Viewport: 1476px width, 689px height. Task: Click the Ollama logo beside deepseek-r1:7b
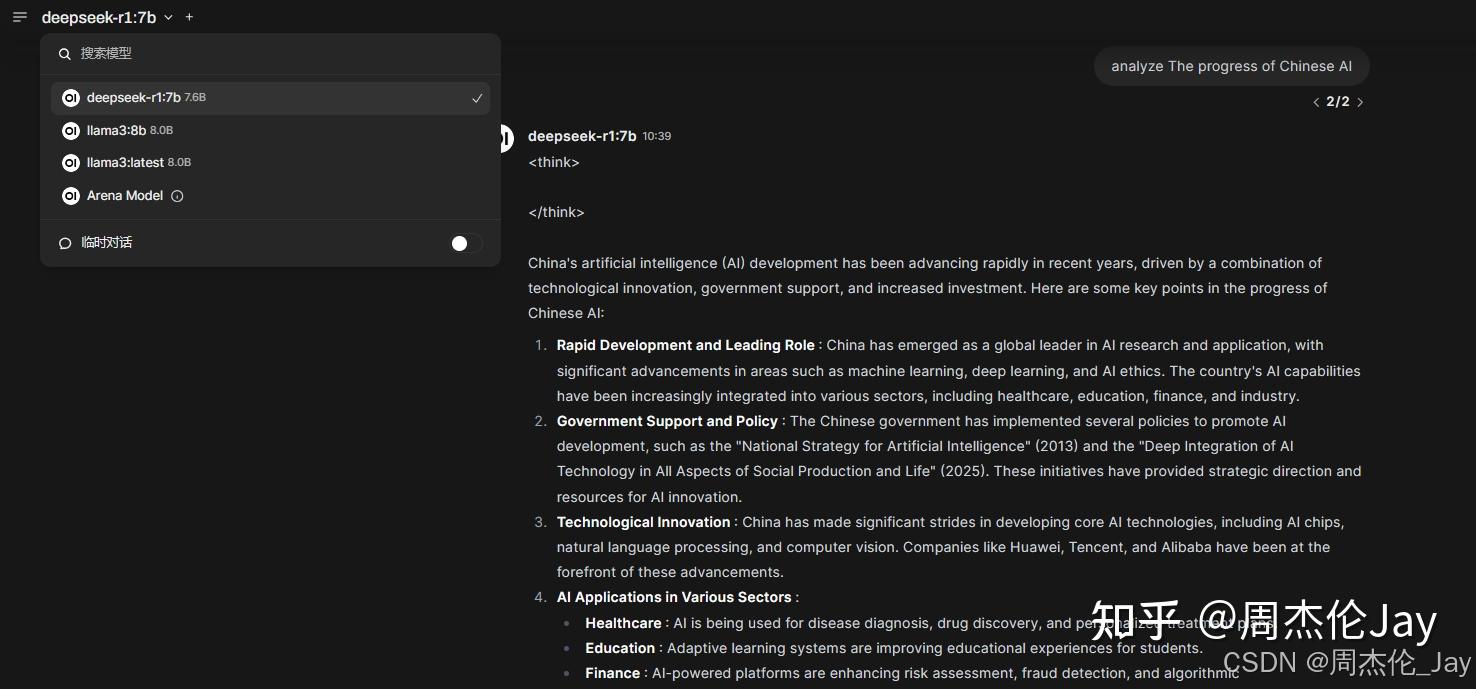click(70, 97)
